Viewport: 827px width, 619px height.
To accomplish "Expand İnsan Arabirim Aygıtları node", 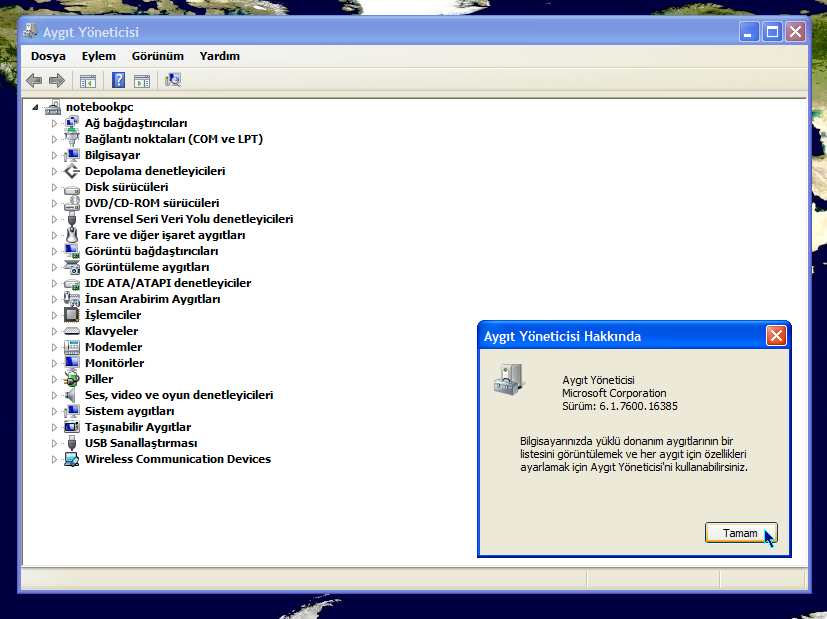I will tap(54, 299).
